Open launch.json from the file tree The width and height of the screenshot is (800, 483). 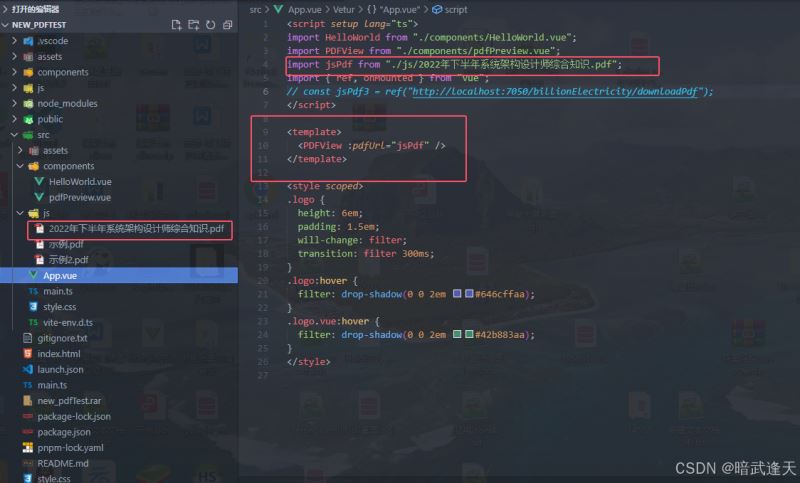(x=60, y=369)
